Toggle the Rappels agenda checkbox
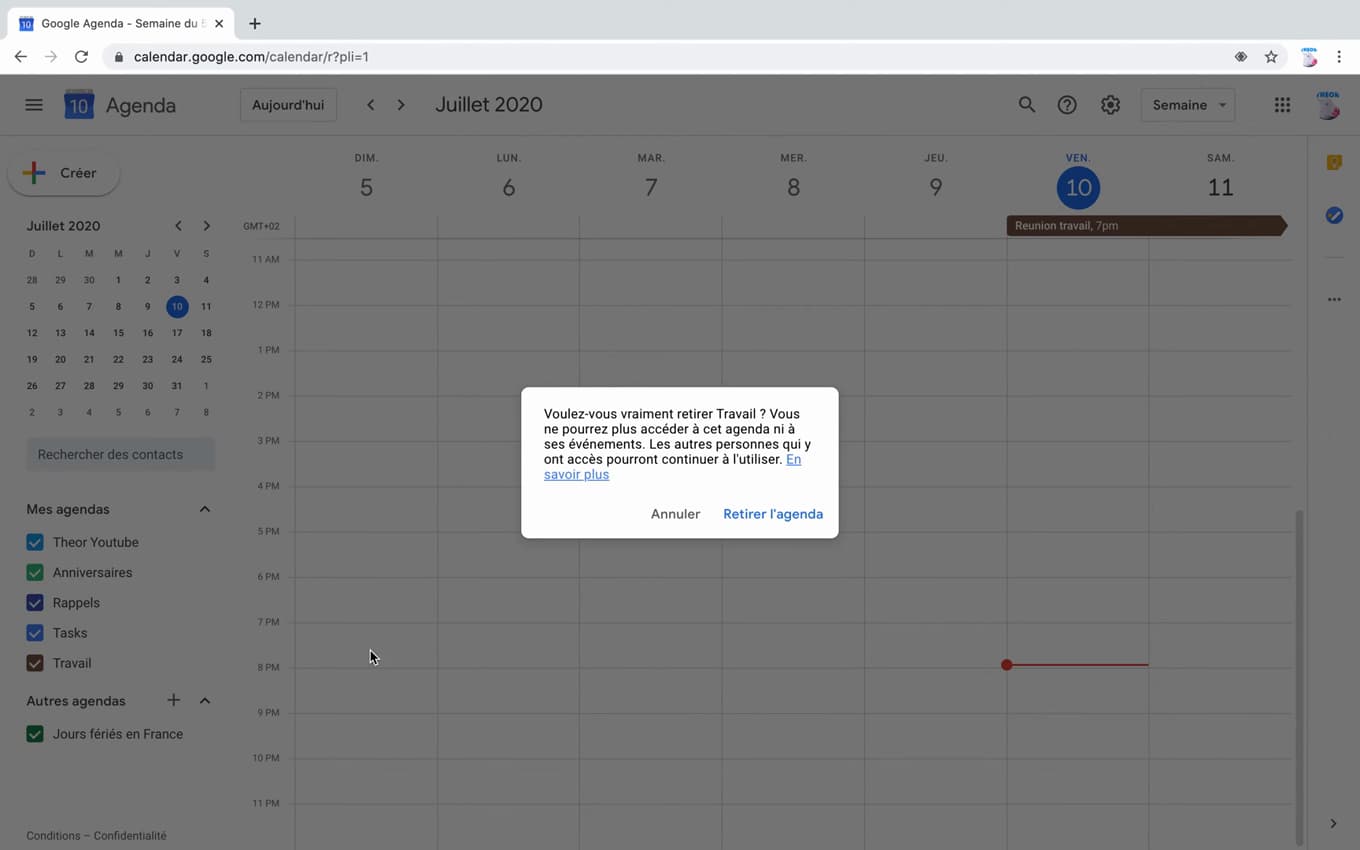This screenshot has height=850, width=1360. [x=35, y=602]
